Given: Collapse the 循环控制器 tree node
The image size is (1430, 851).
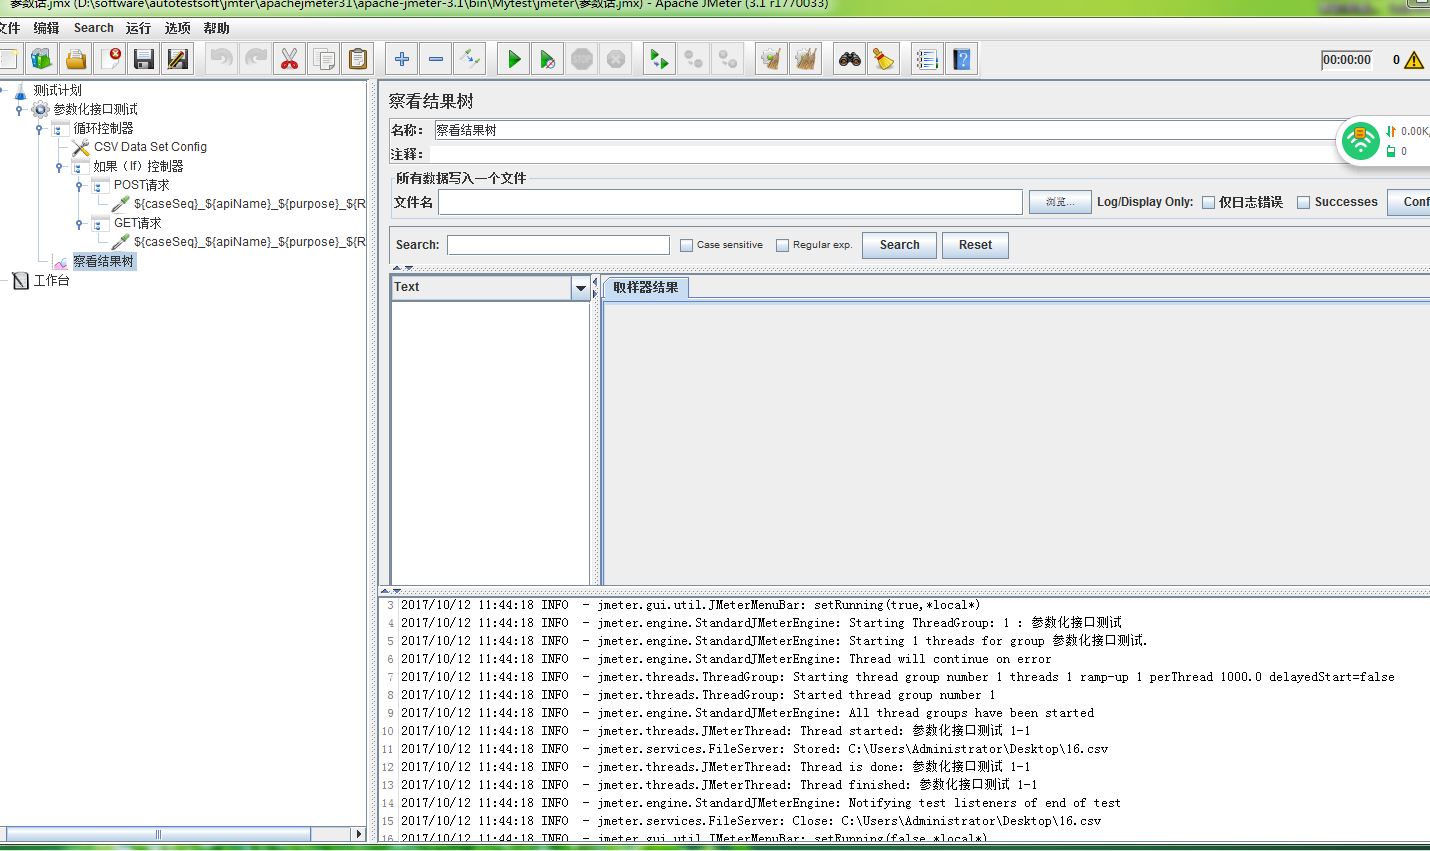Looking at the screenshot, I should 39,129.
